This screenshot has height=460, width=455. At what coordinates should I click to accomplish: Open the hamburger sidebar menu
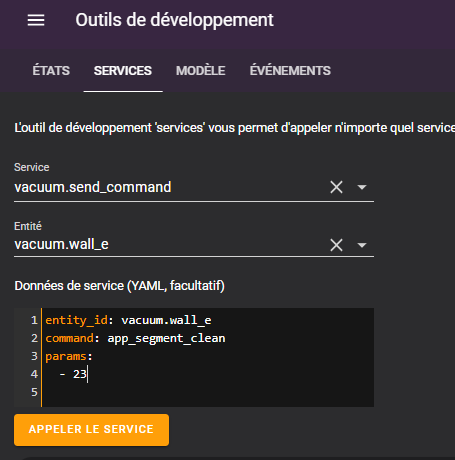[36, 20]
